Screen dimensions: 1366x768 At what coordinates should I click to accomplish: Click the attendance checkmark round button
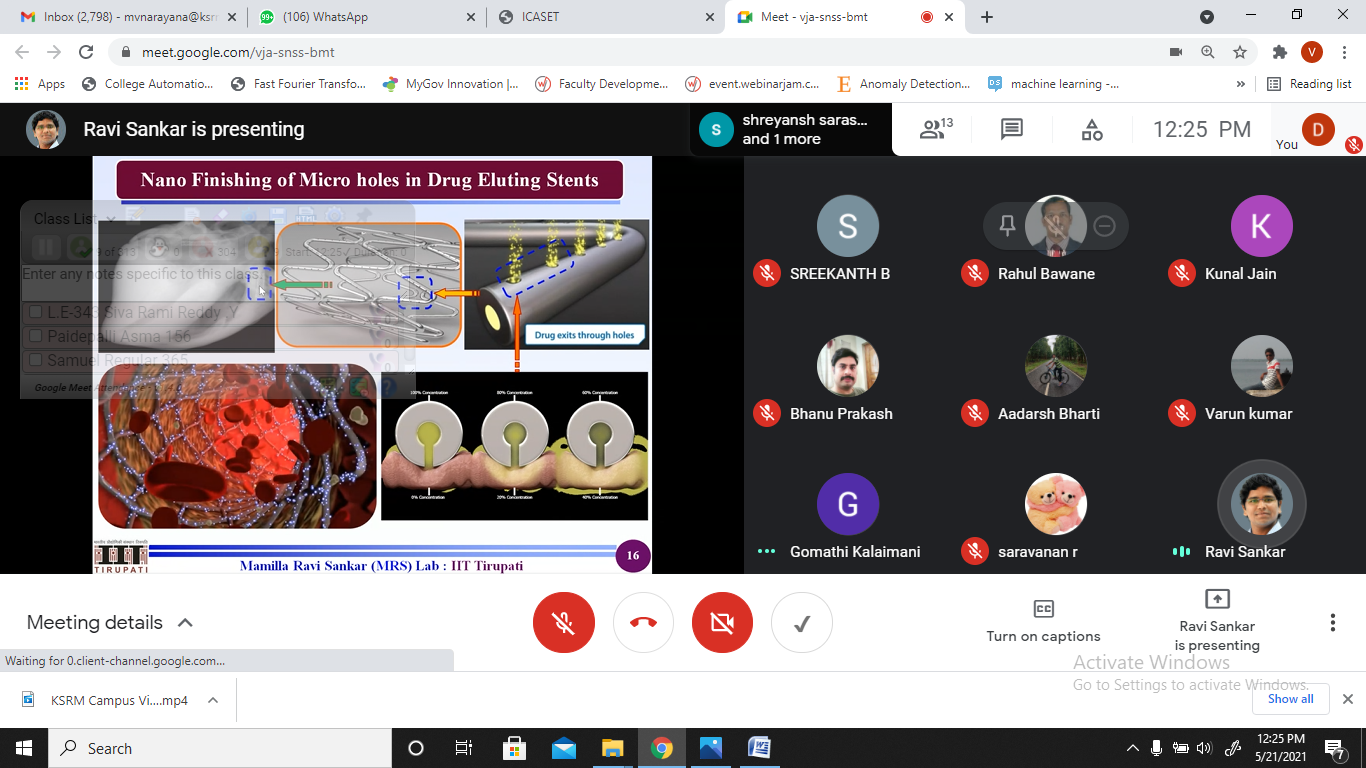[801, 623]
